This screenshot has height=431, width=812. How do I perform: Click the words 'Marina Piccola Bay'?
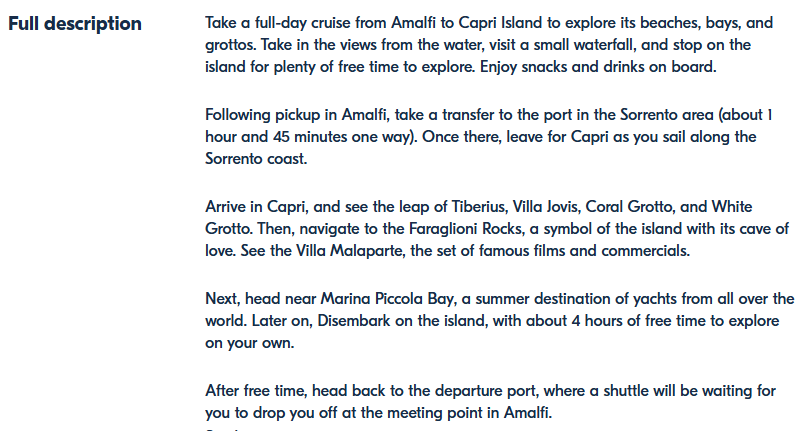[386, 299]
